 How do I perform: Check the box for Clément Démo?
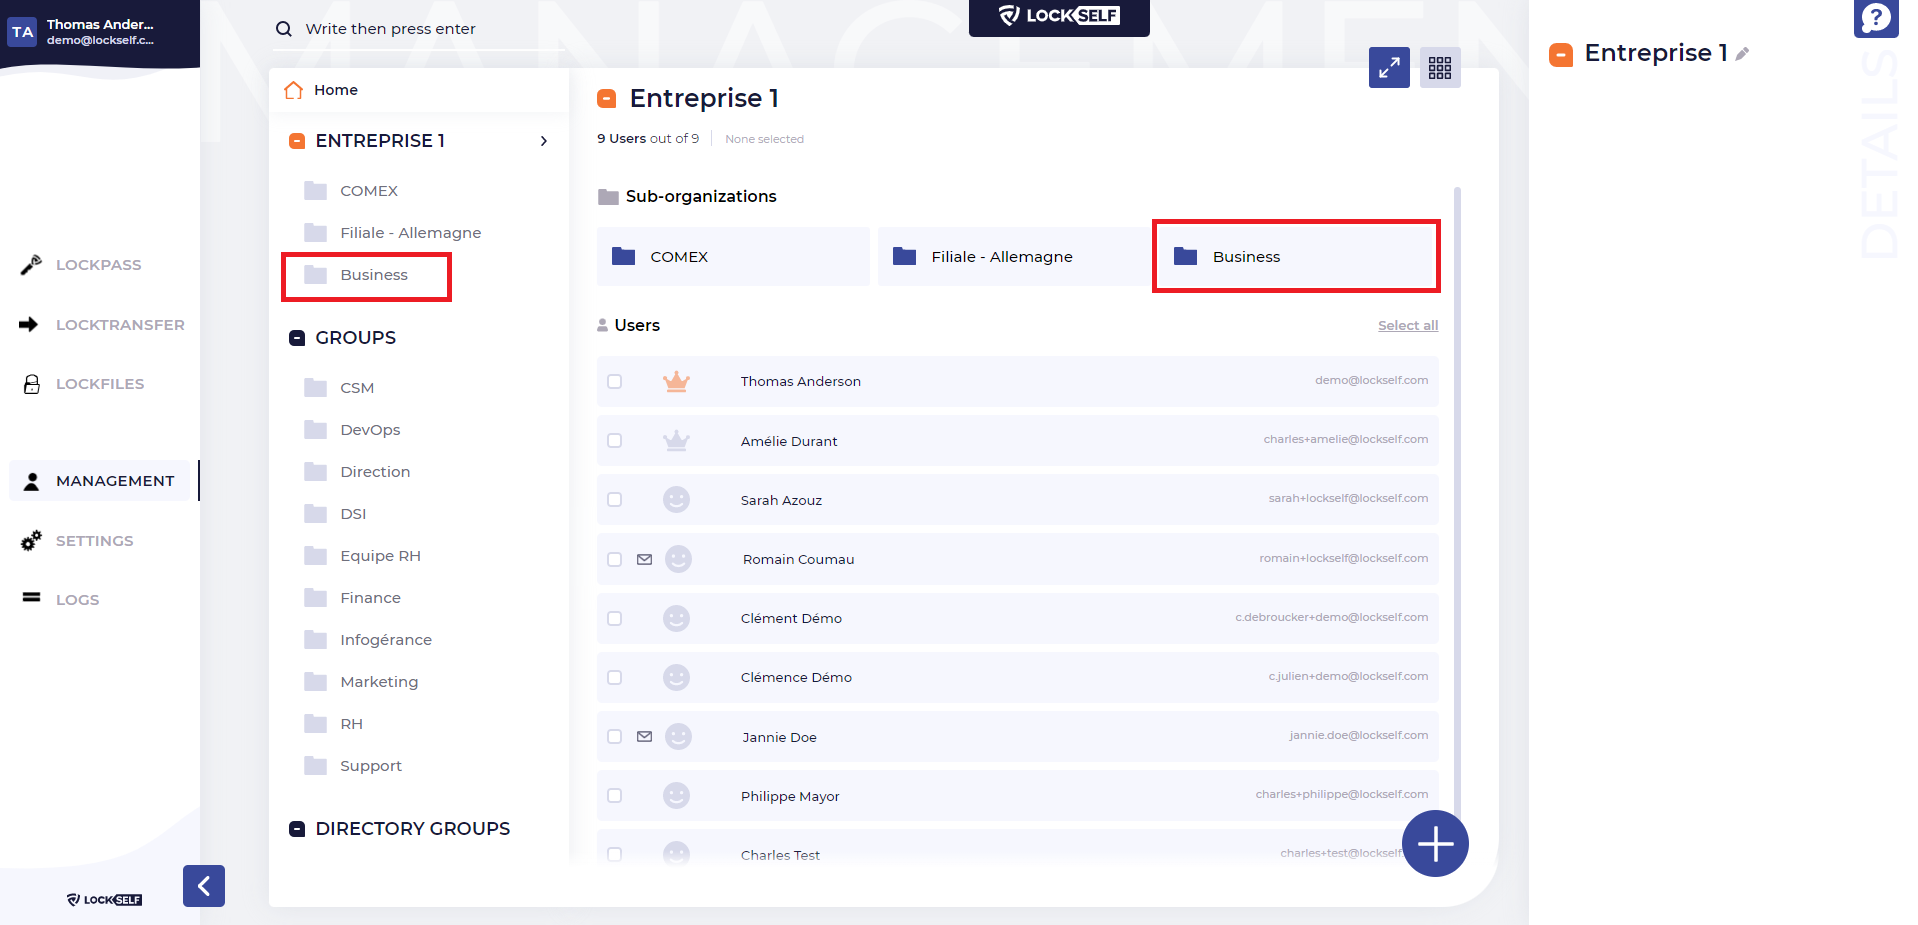pos(615,618)
